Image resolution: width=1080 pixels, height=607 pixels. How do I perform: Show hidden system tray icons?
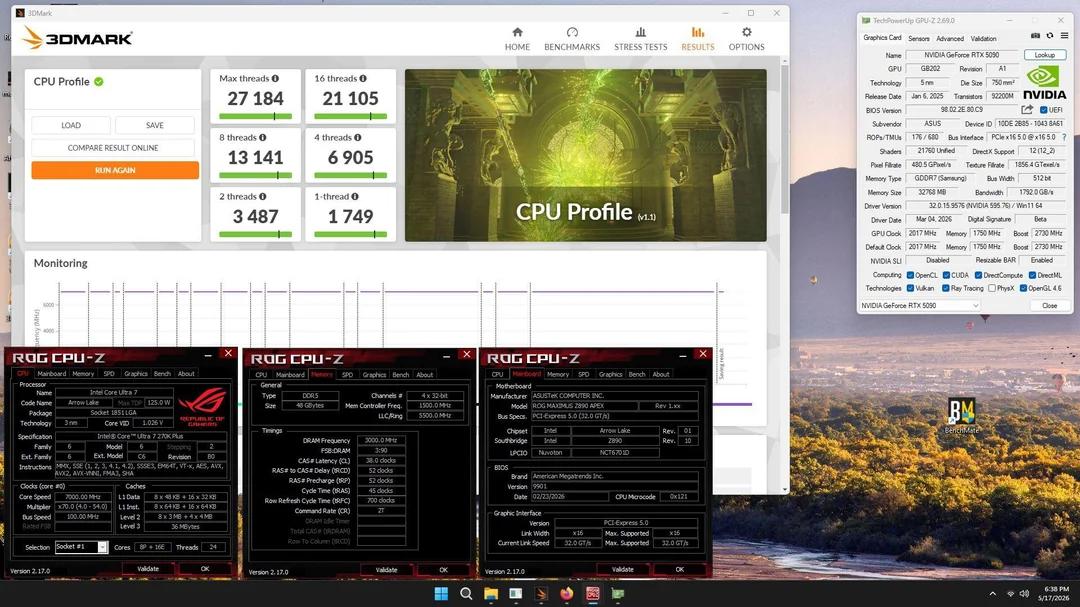click(993, 594)
